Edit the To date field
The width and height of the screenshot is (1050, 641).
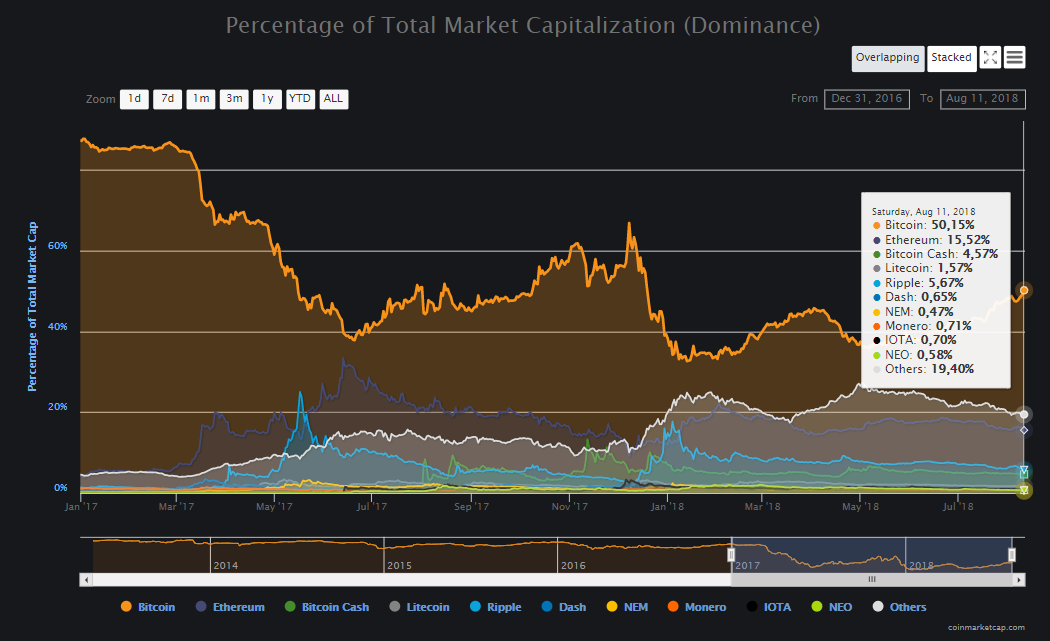tap(982, 99)
